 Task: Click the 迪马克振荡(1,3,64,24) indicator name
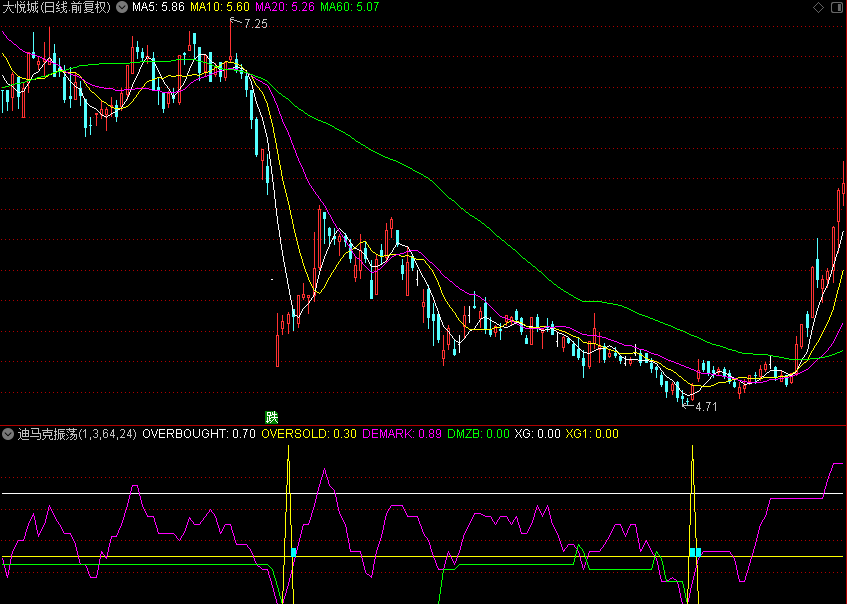point(77,434)
